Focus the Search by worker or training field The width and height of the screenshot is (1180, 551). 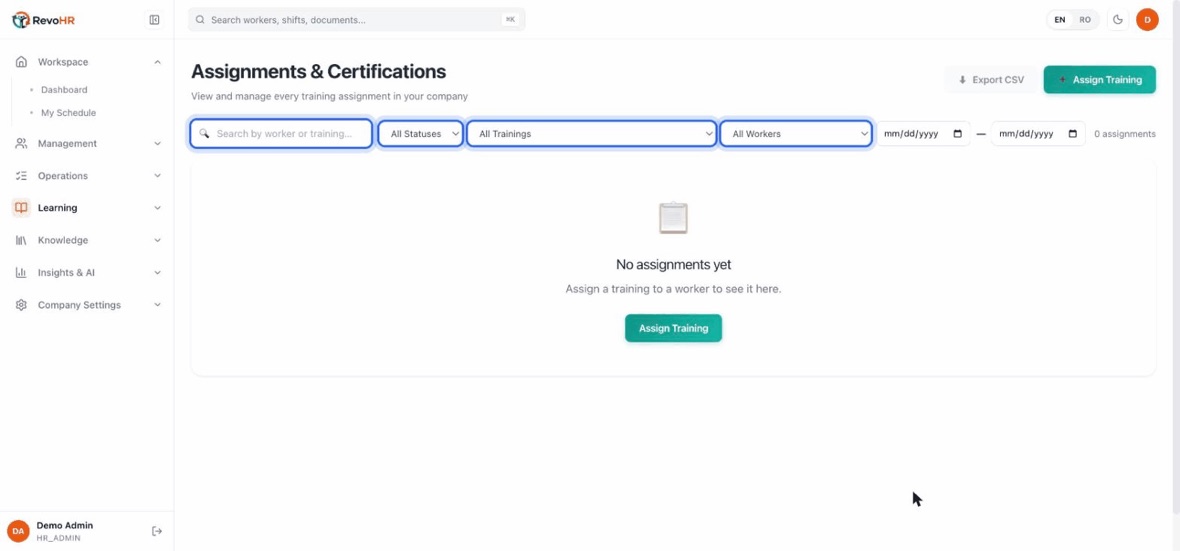click(281, 134)
